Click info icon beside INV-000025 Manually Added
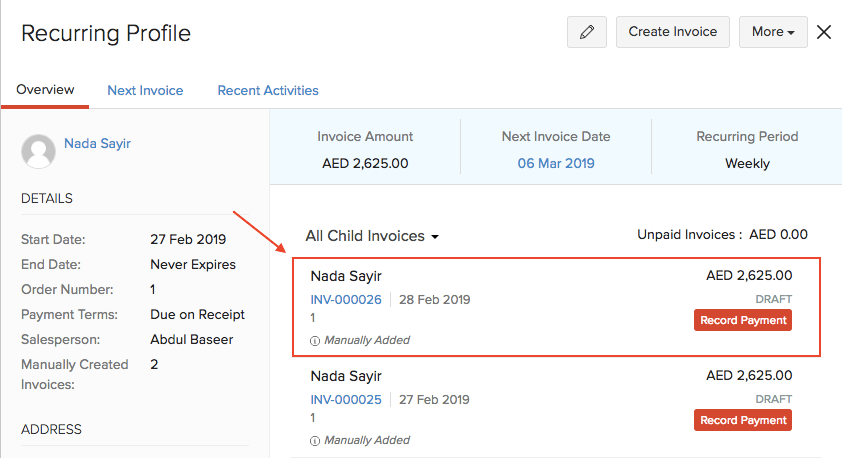 [x=315, y=440]
